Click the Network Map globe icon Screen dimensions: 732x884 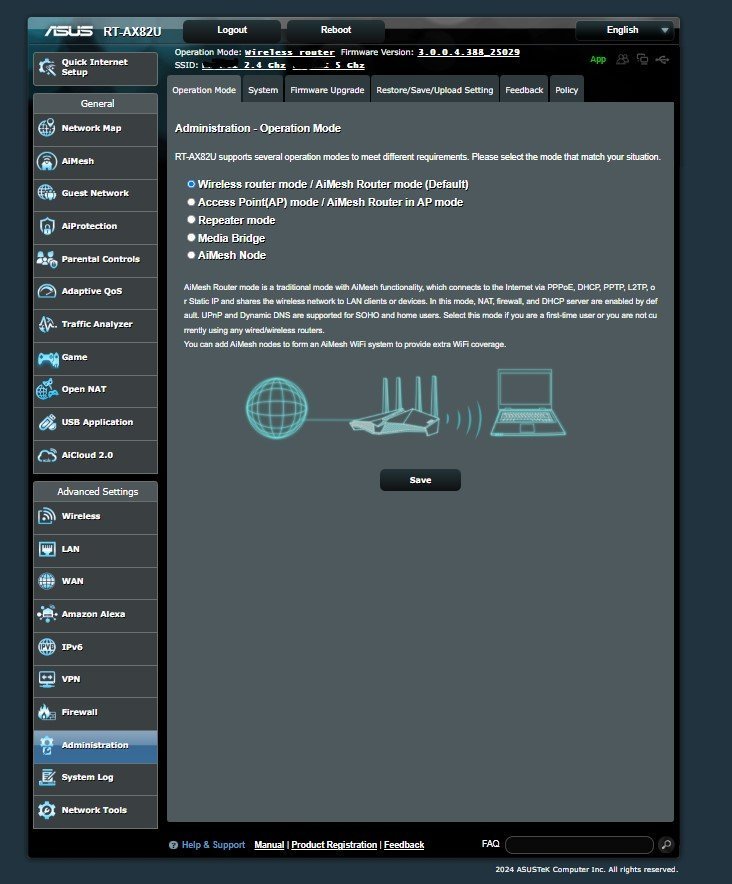(x=47, y=128)
